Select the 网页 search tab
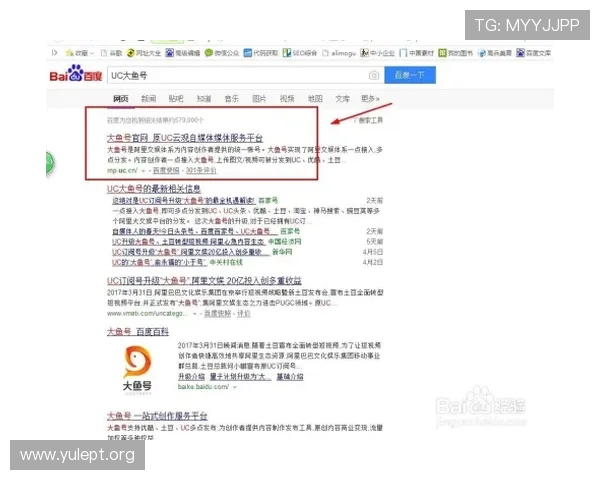The width and height of the screenshot is (600, 480). (121, 99)
